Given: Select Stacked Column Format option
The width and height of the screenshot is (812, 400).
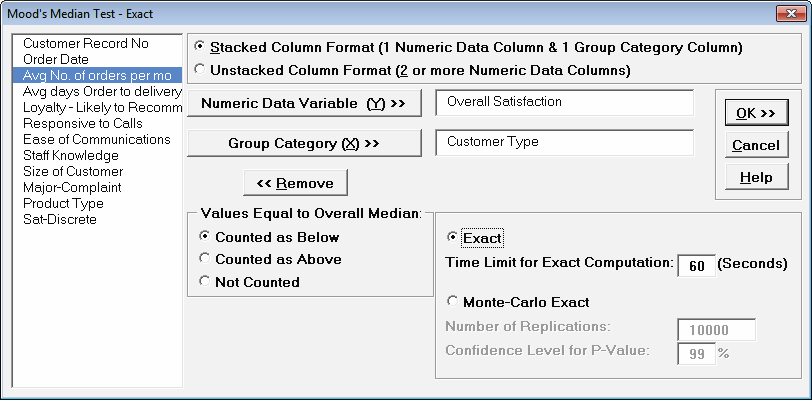Looking at the screenshot, I should coord(201,47).
